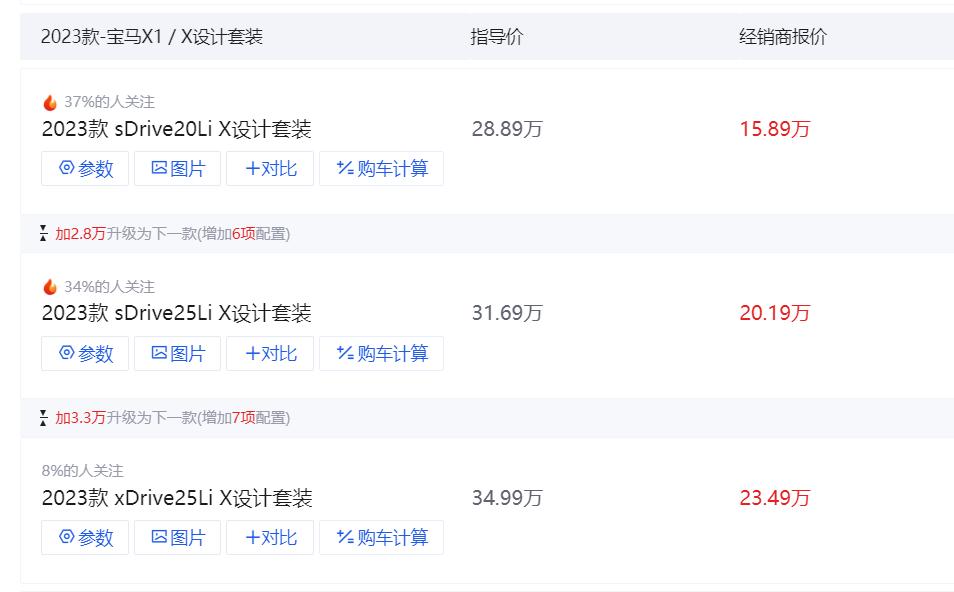Open 参数 for sDrive25Li X设计套装
This screenshot has width=954, height=592.
pos(85,353)
